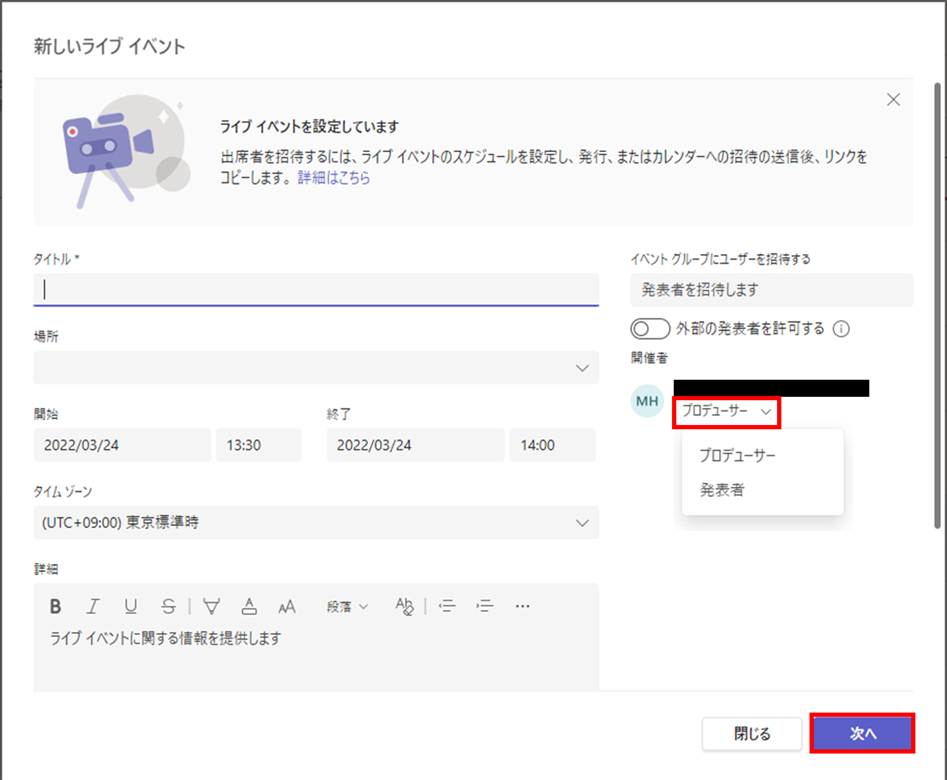This screenshot has width=947, height=780.
Task: Apply bold formatting in details editor
Action: tap(56, 606)
